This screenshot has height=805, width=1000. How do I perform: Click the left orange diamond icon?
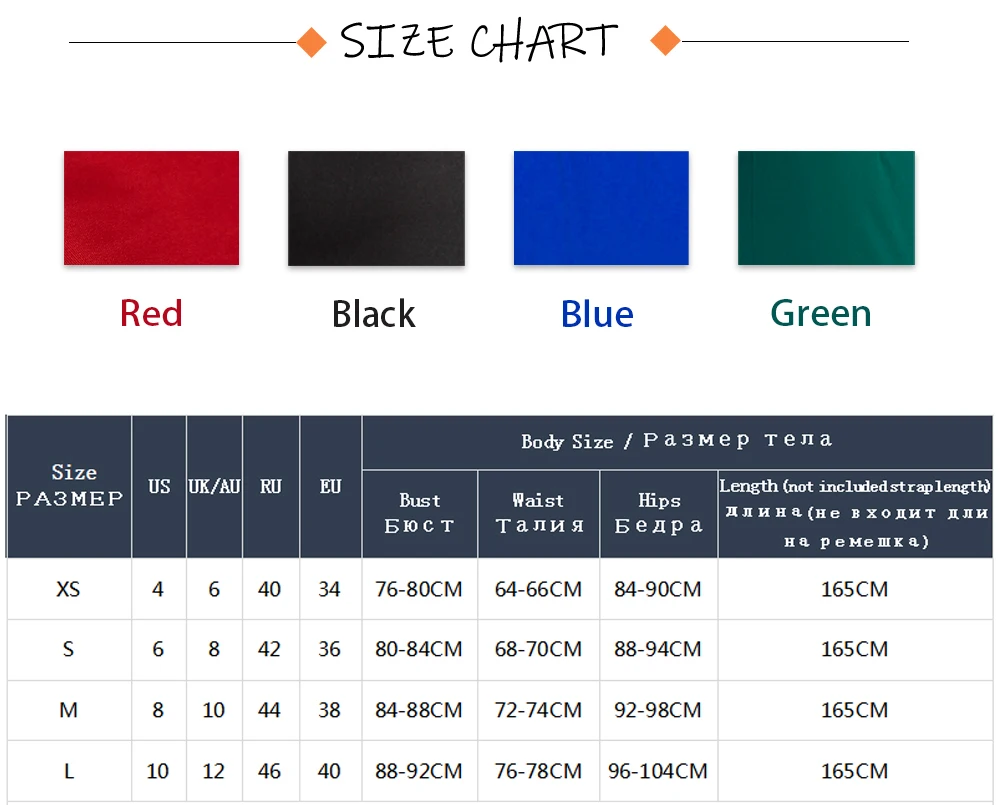tap(312, 42)
